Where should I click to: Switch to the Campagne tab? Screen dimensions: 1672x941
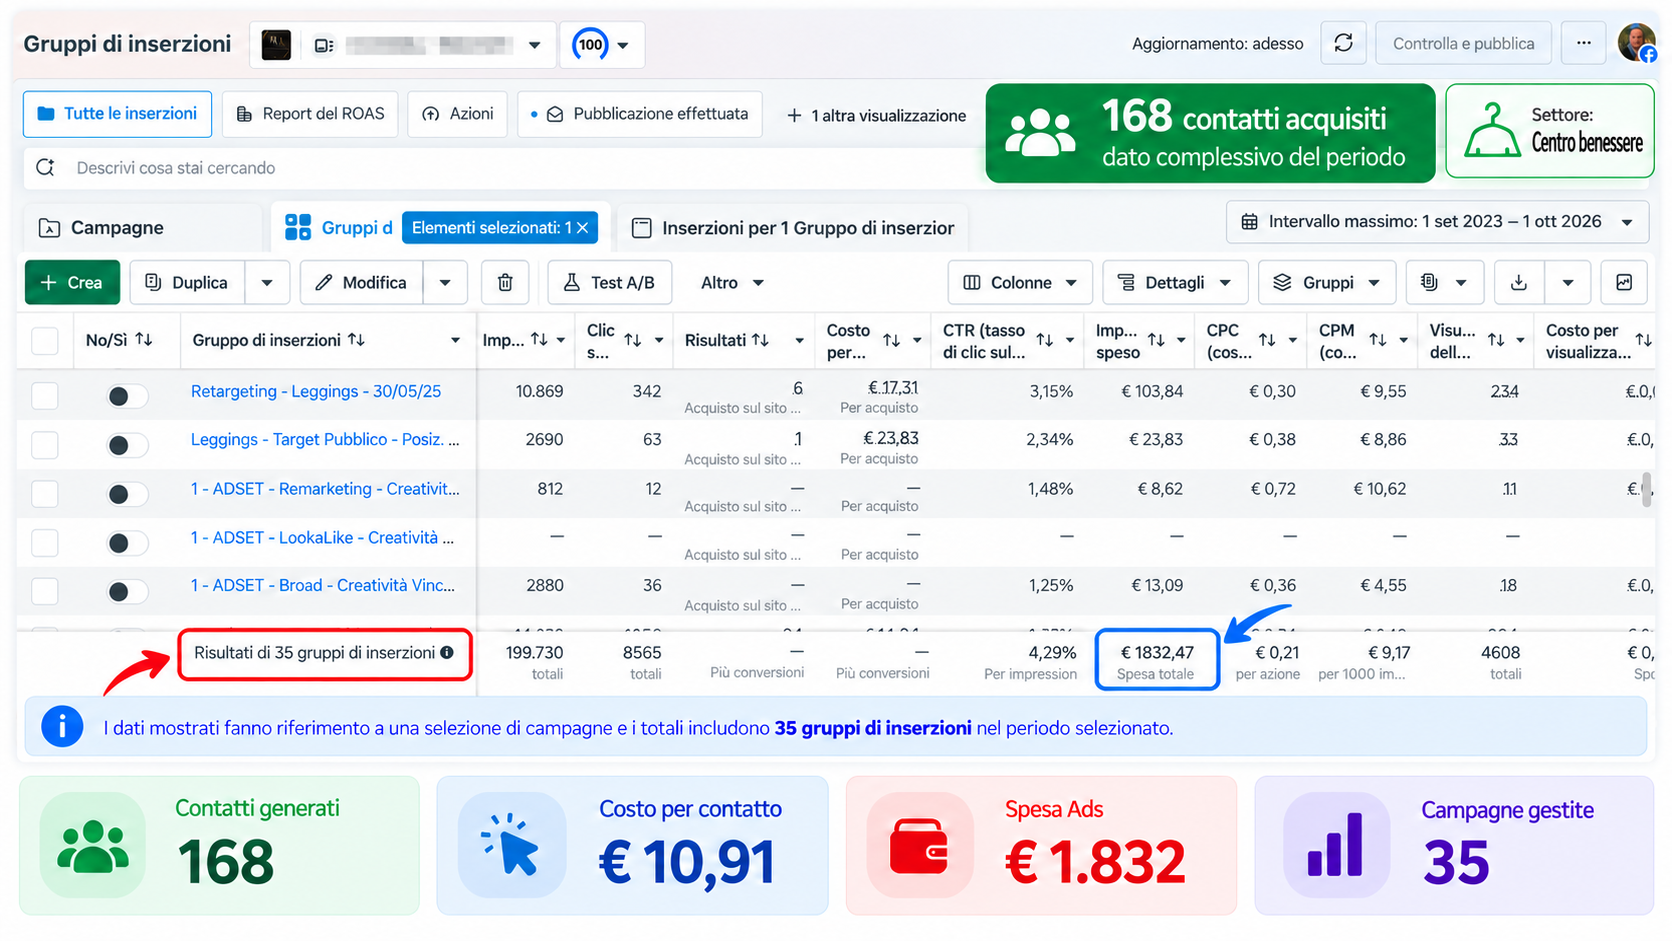pos(145,228)
